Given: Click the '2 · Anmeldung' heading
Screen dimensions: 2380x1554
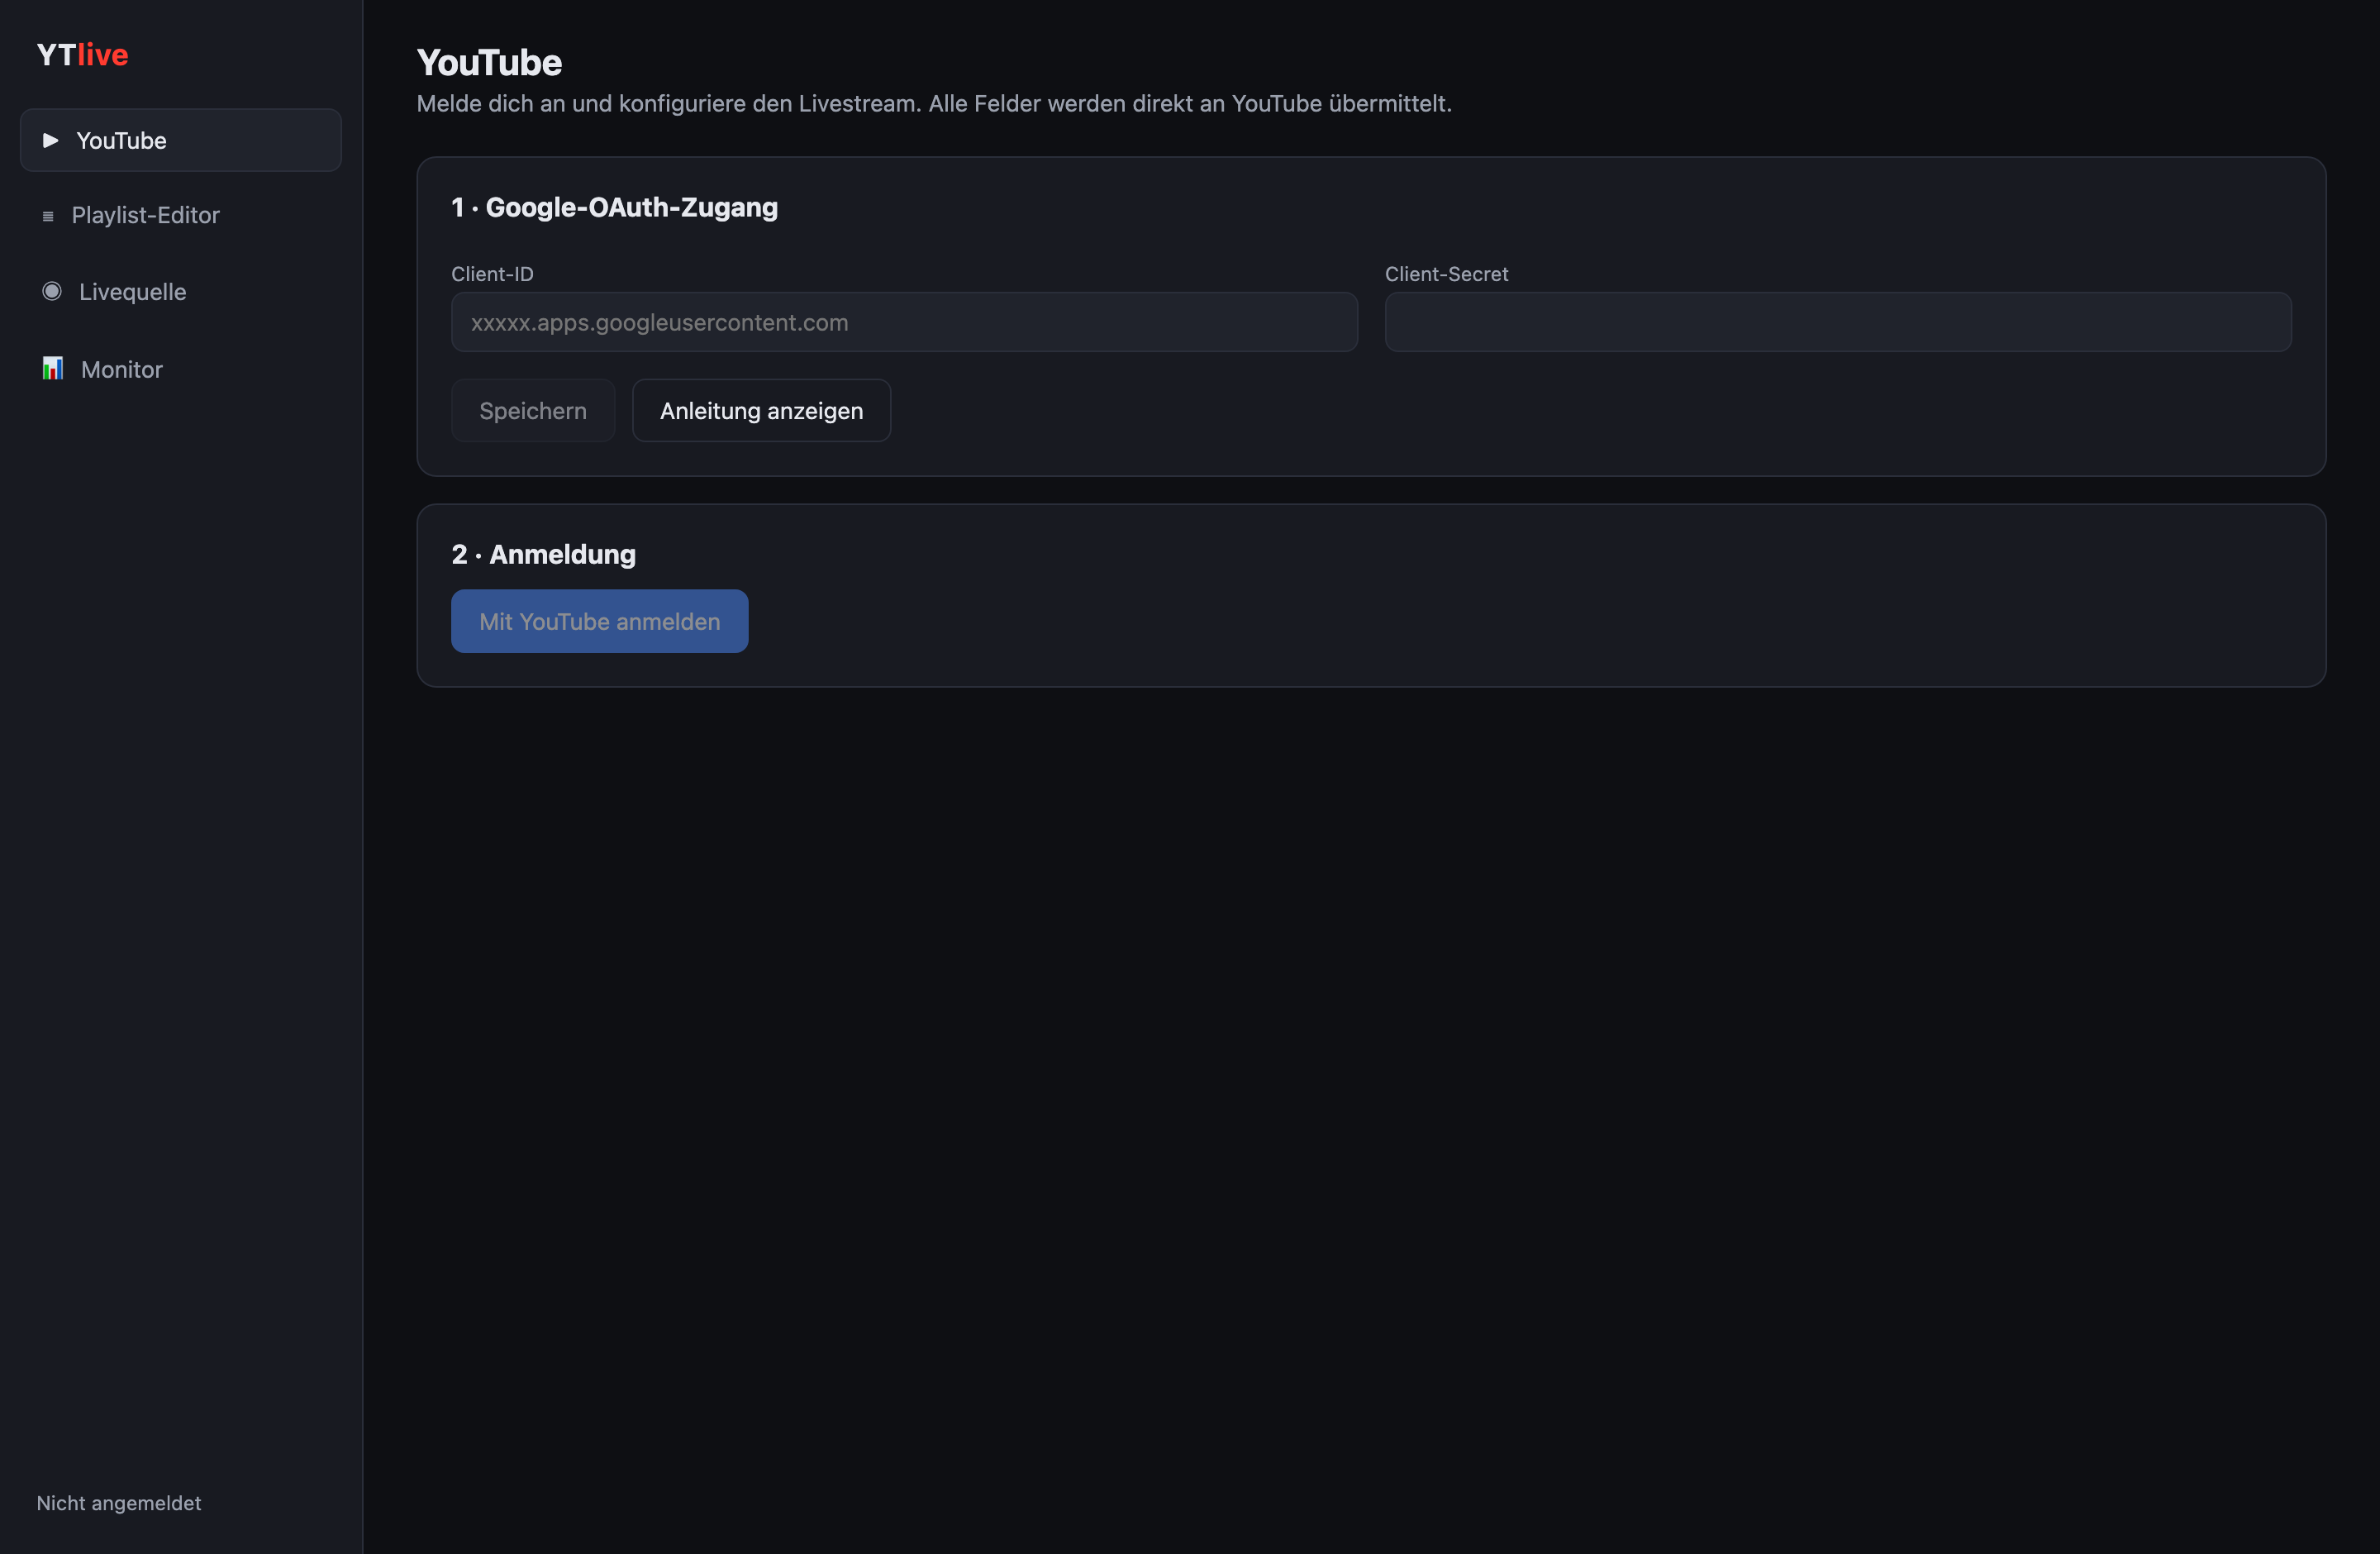Looking at the screenshot, I should click(544, 554).
